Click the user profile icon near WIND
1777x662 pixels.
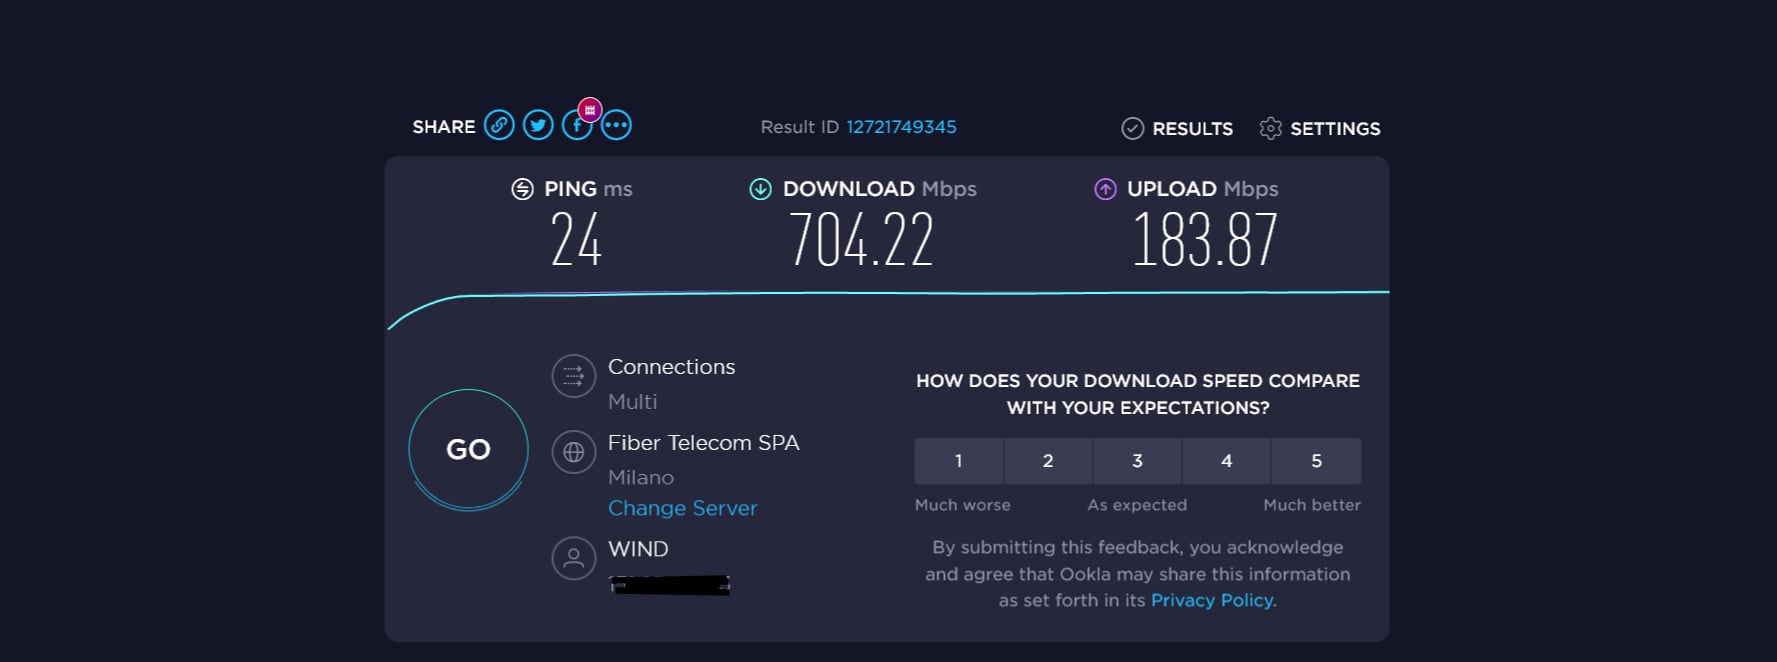click(x=574, y=558)
